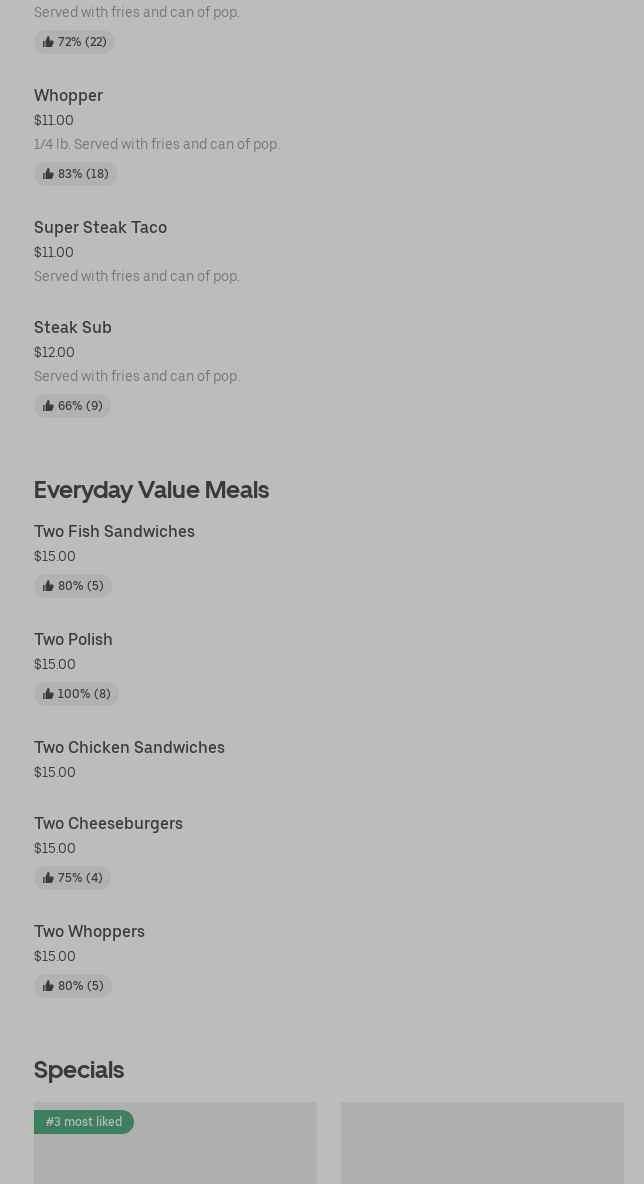The height and width of the screenshot is (1184, 644).
Task: Click thumbs-up icon under Two Whoppers
Action: (48, 986)
